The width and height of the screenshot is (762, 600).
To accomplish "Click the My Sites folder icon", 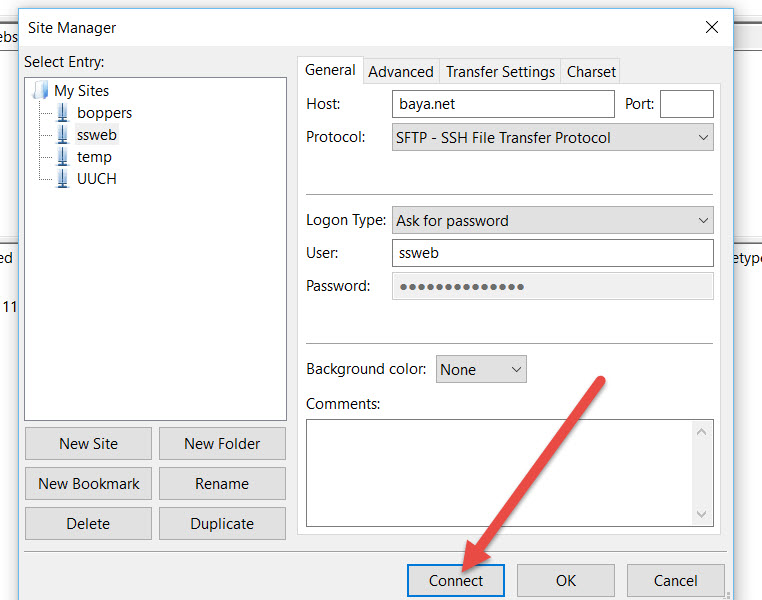I will click(40, 91).
